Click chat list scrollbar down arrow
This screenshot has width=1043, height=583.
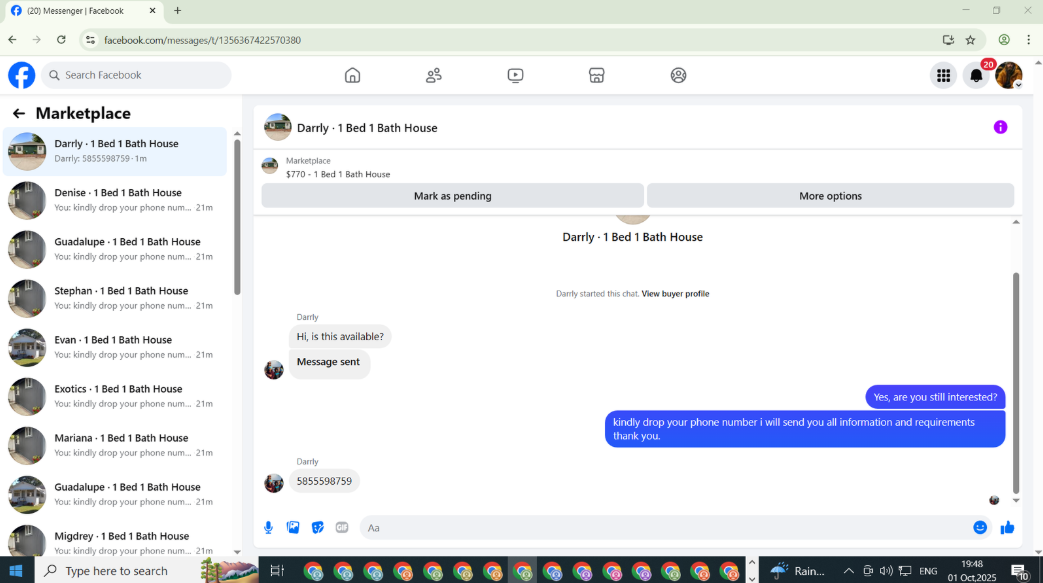[237, 552]
